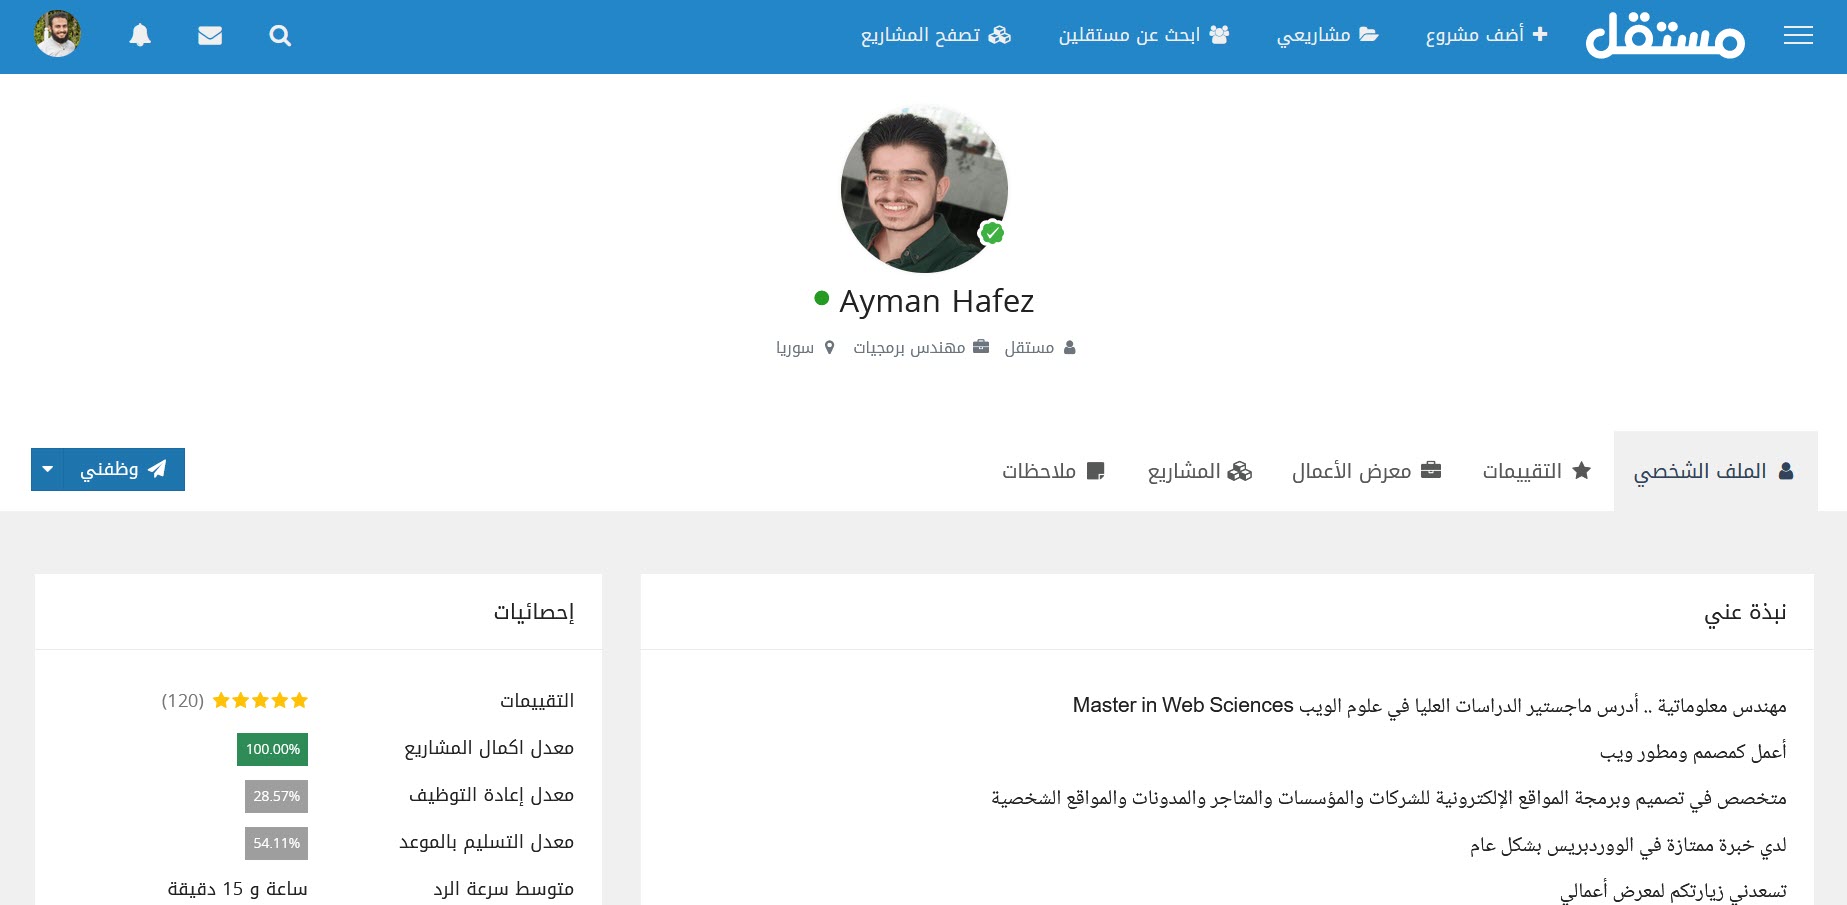This screenshot has height=905, width=1847.
Task: Open the user avatar menu in the header
Action: [x=58, y=34]
